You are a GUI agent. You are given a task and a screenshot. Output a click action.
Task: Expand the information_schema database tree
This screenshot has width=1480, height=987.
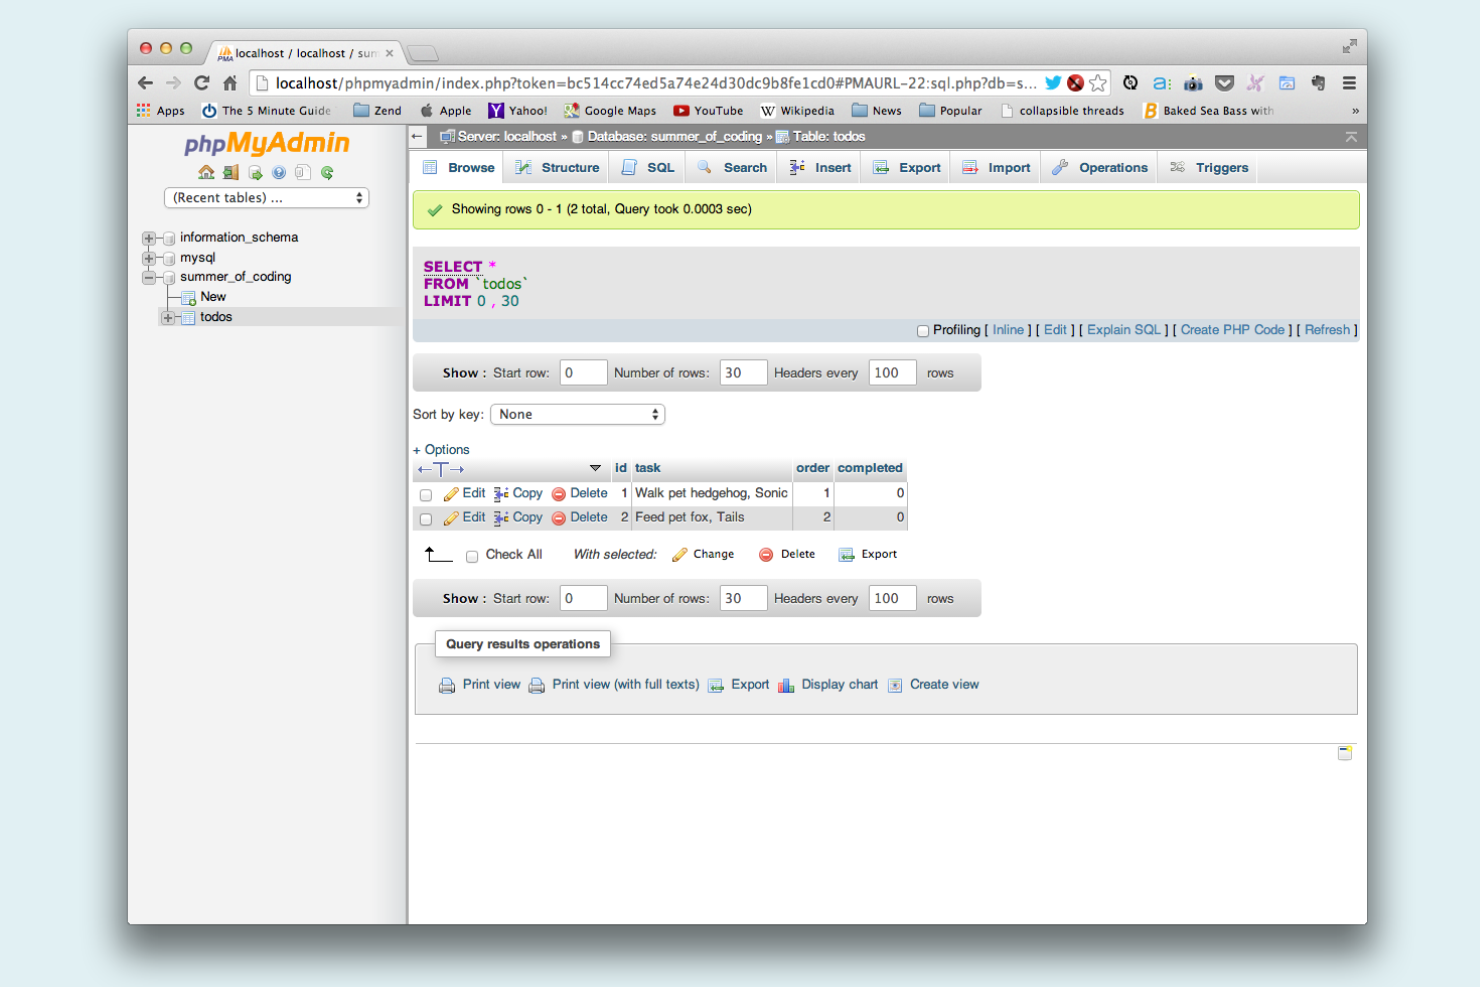tap(148, 238)
